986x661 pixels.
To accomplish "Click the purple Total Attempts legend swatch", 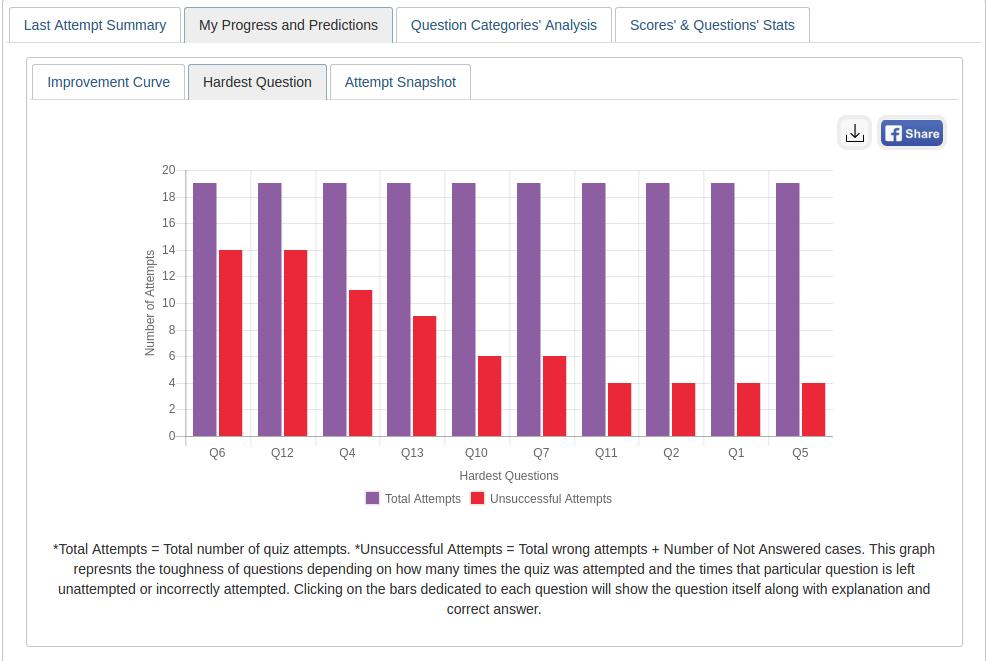I will [x=373, y=498].
